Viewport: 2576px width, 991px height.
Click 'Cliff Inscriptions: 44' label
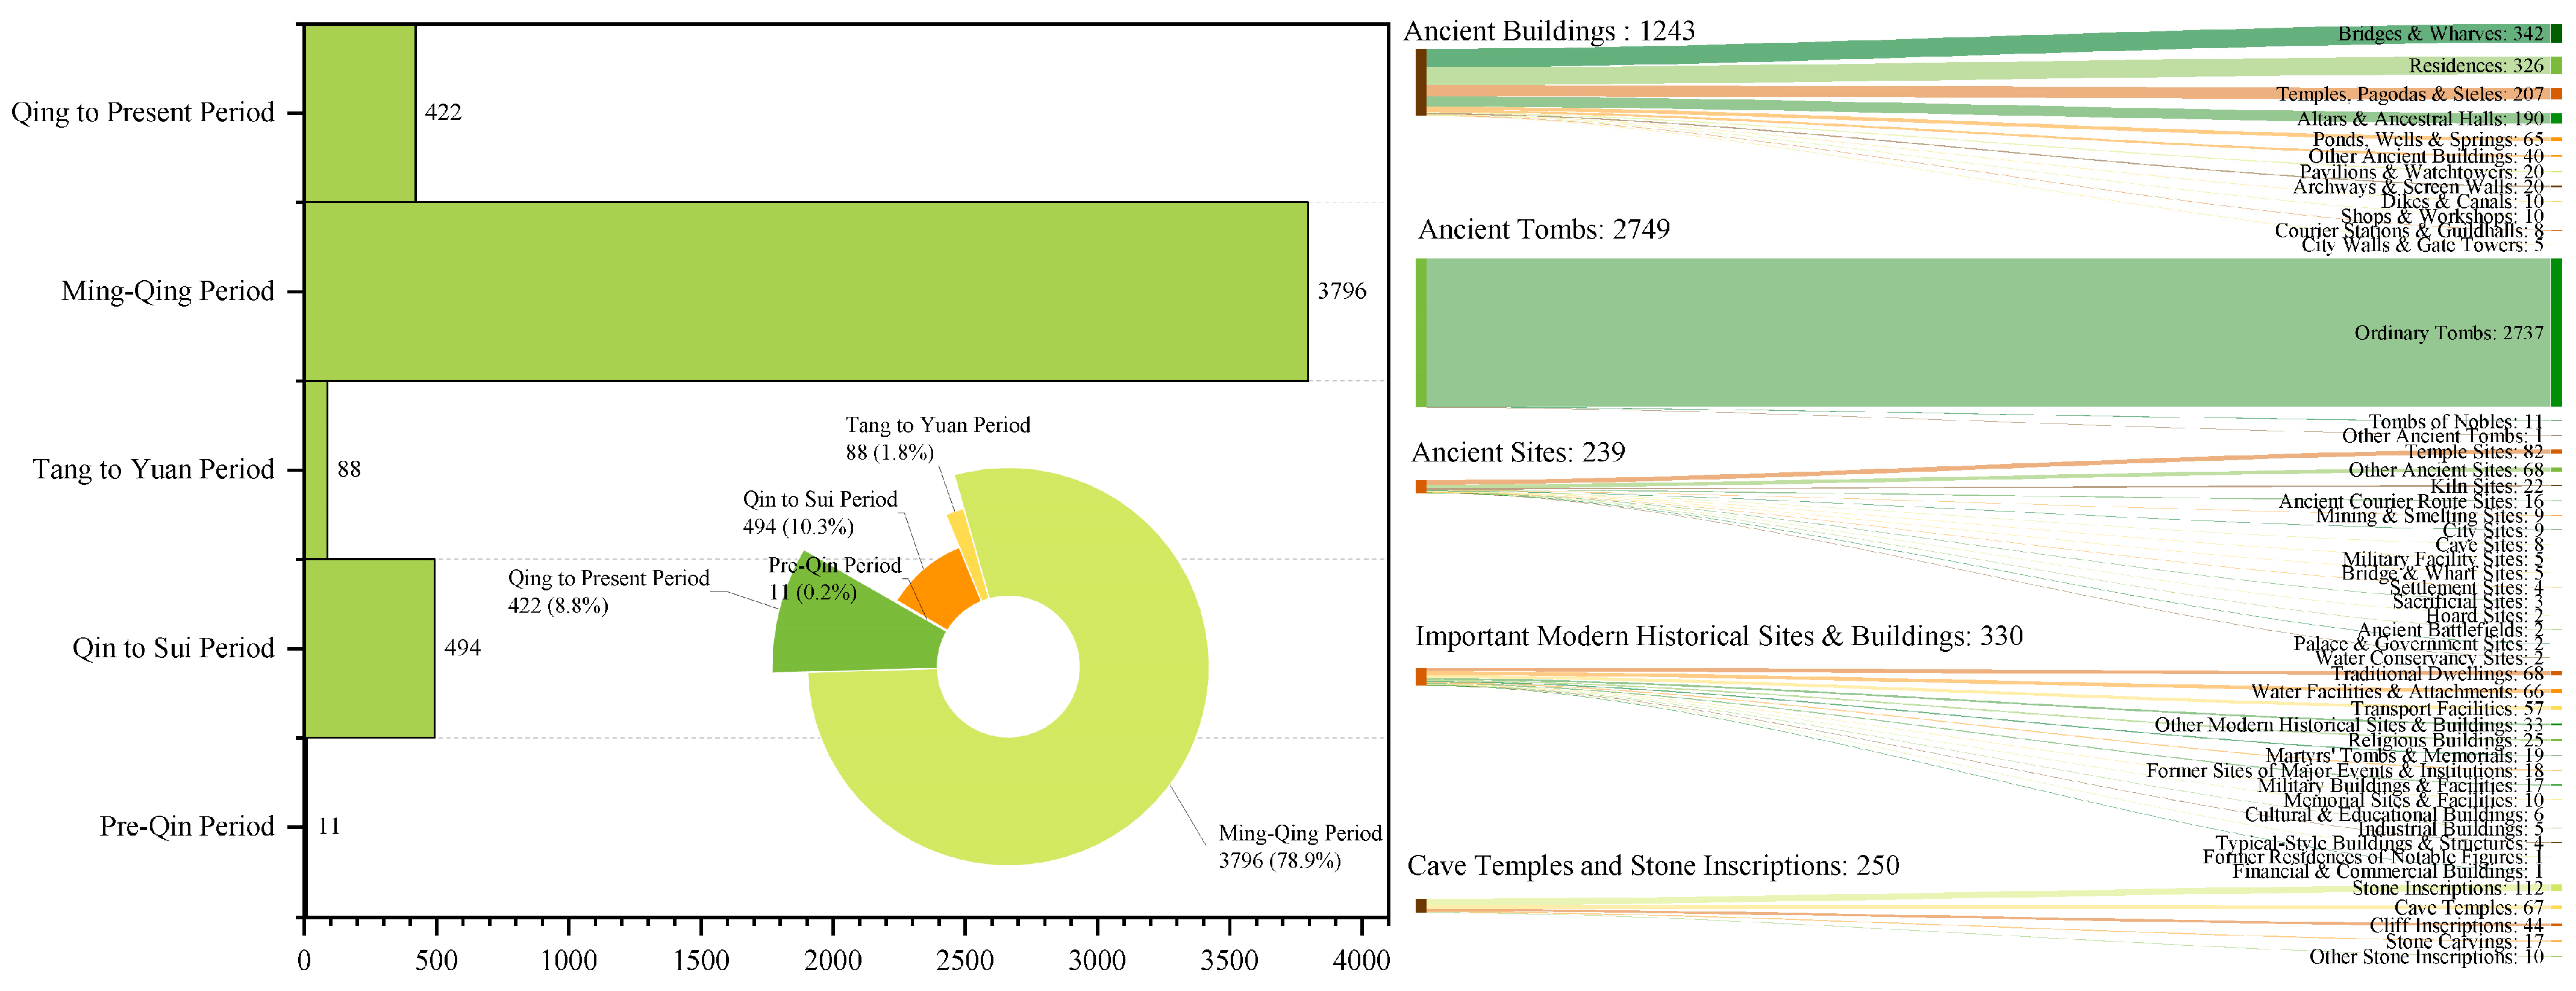click(x=2456, y=926)
